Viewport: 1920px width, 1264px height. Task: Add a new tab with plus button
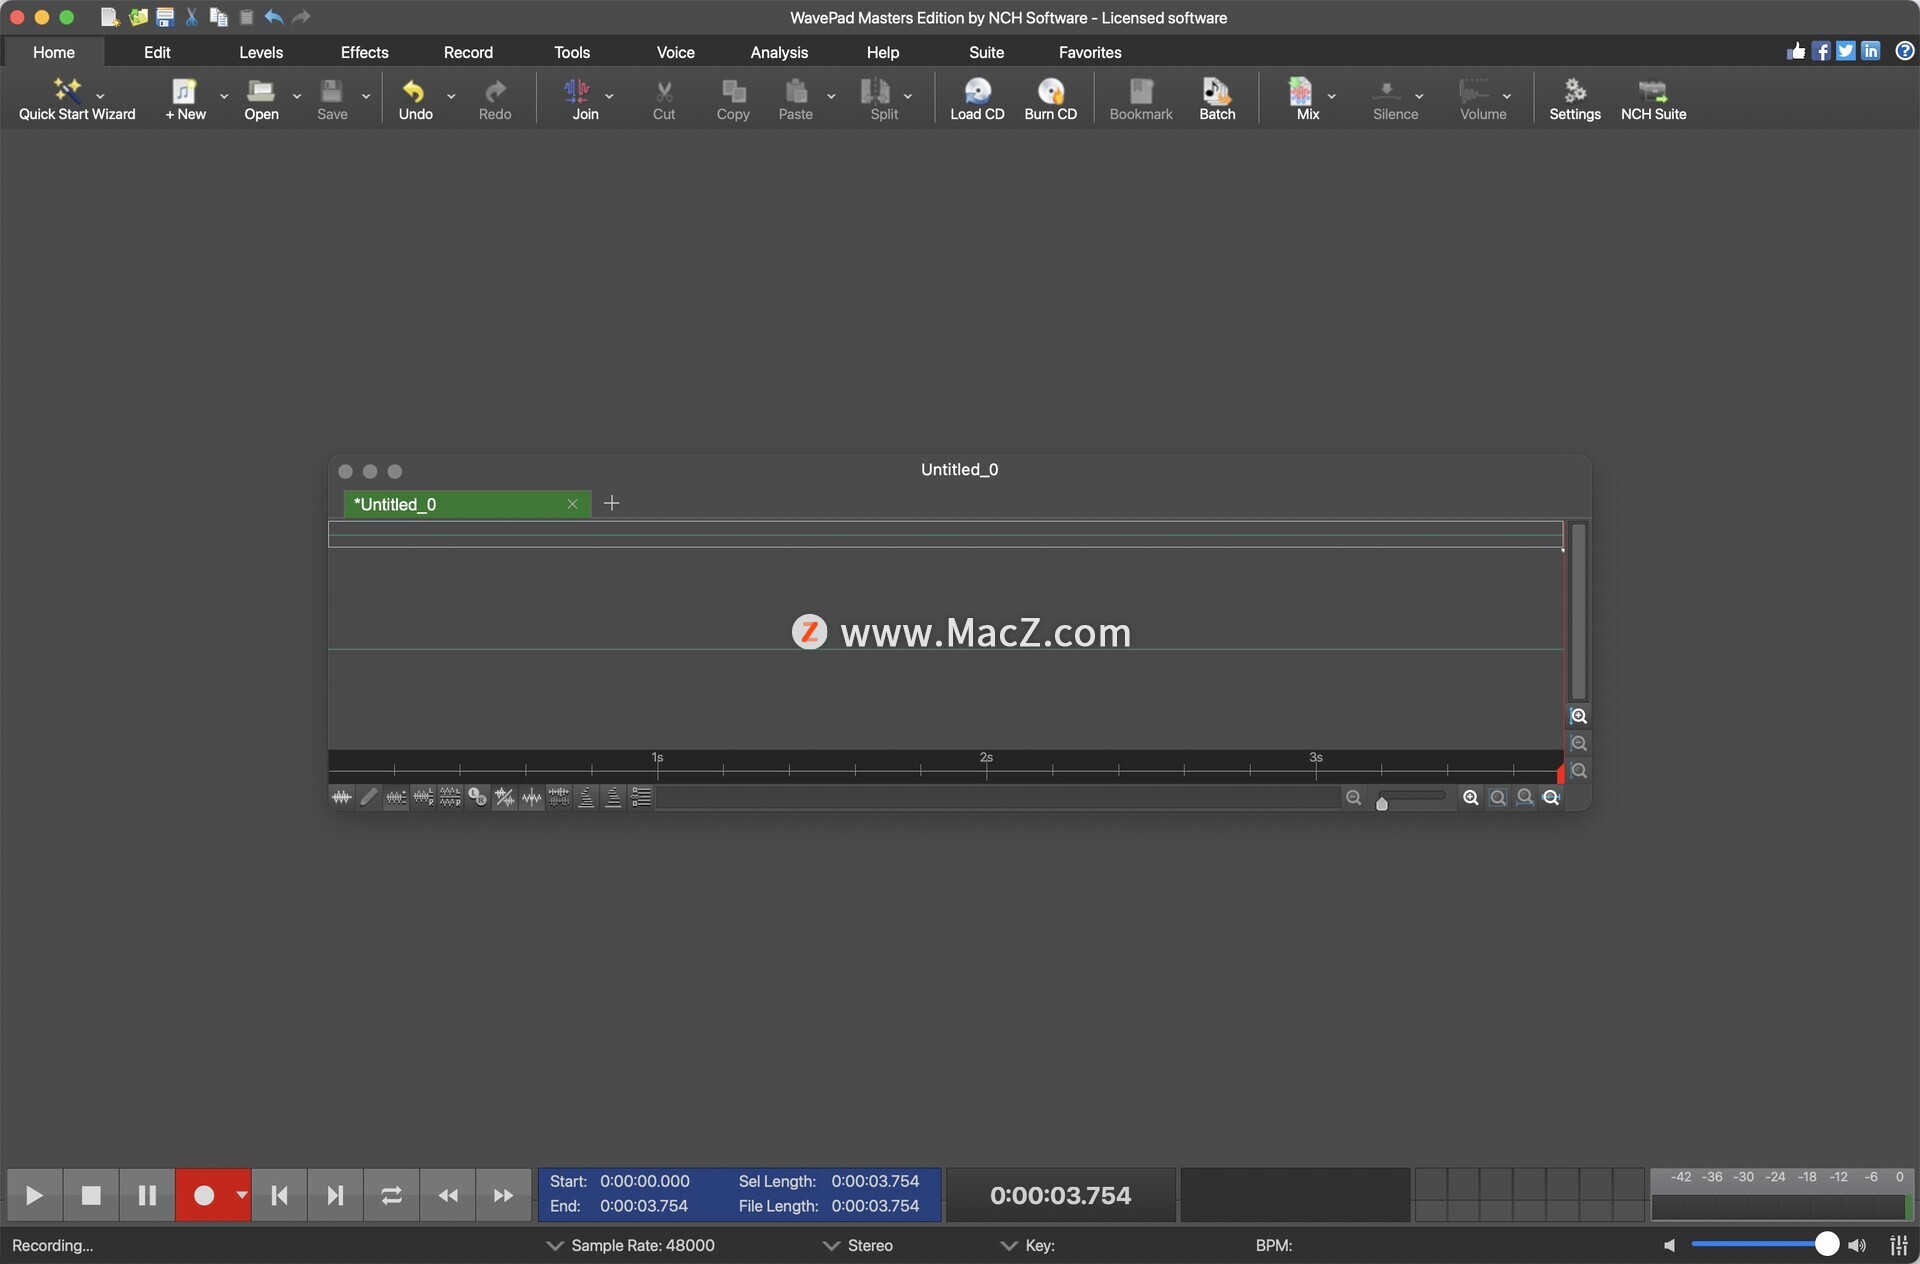611,503
